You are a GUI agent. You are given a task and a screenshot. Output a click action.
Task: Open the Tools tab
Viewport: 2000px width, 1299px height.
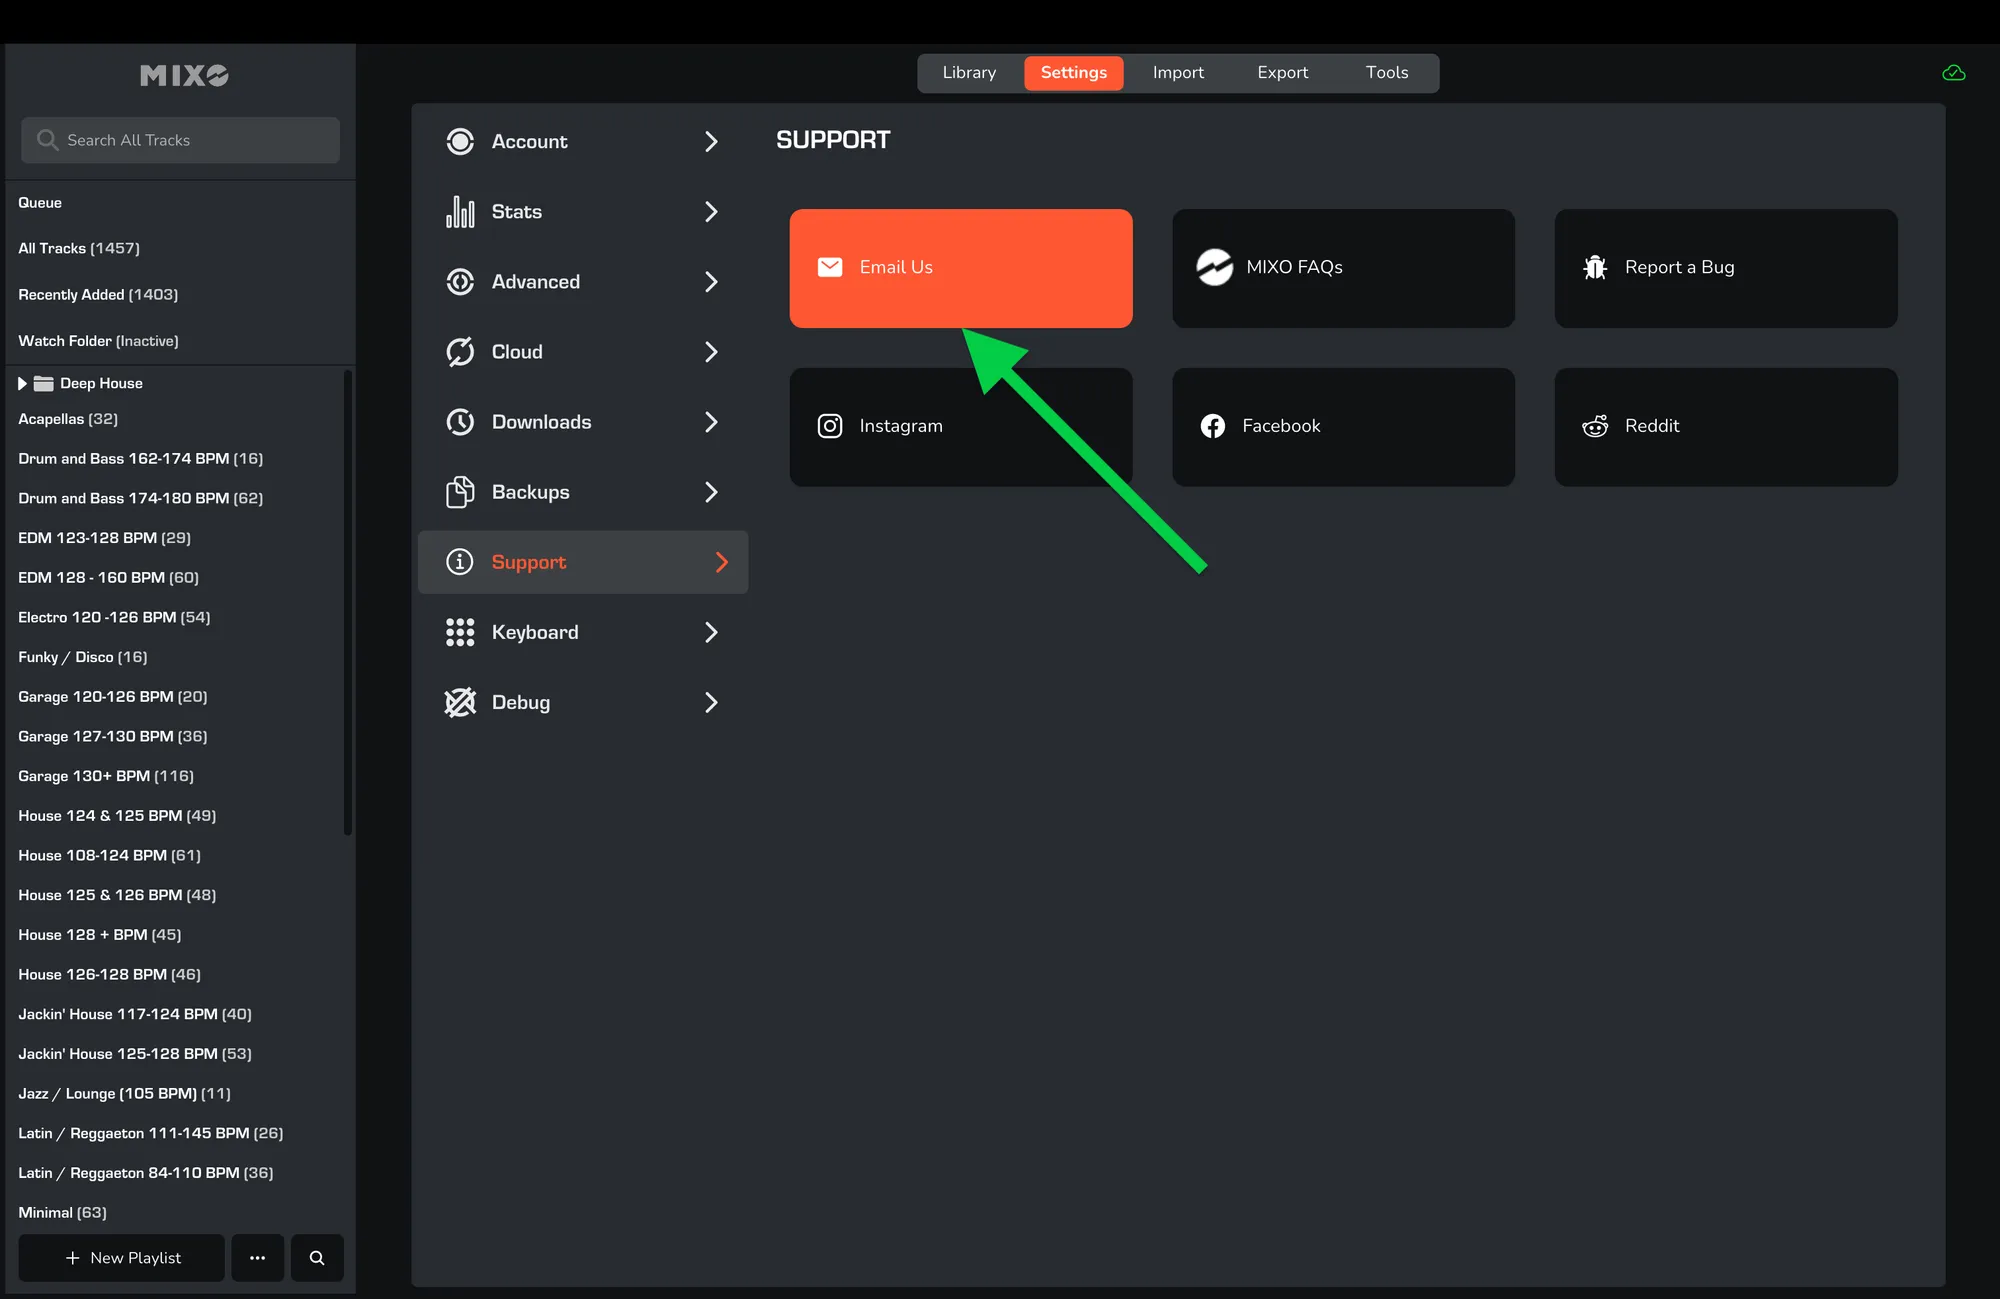(1386, 73)
